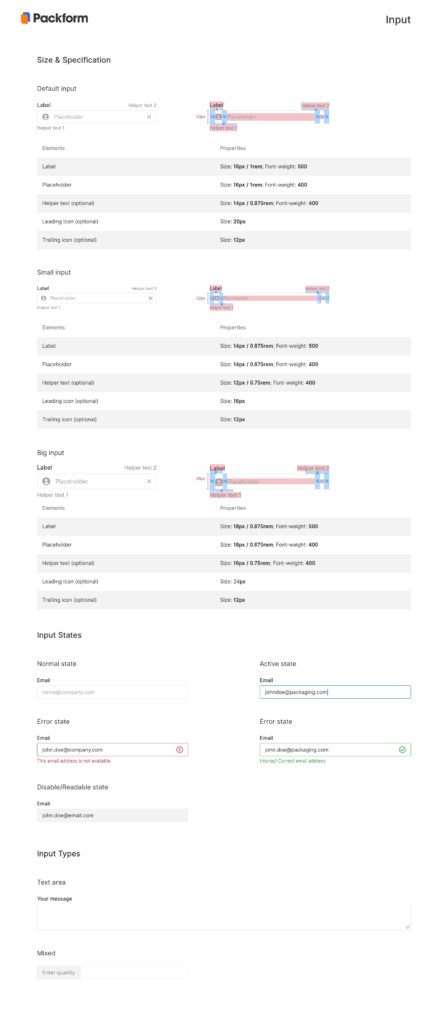Click the clear X icon in Default input
This screenshot has height=1024, width=448.
[x=149, y=117]
